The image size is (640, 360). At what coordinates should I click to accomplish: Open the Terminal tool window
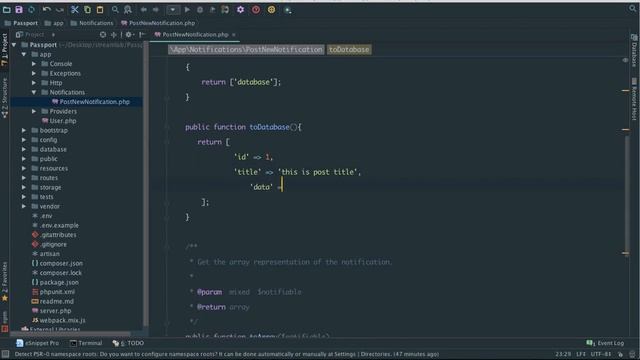tap(86, 343)
